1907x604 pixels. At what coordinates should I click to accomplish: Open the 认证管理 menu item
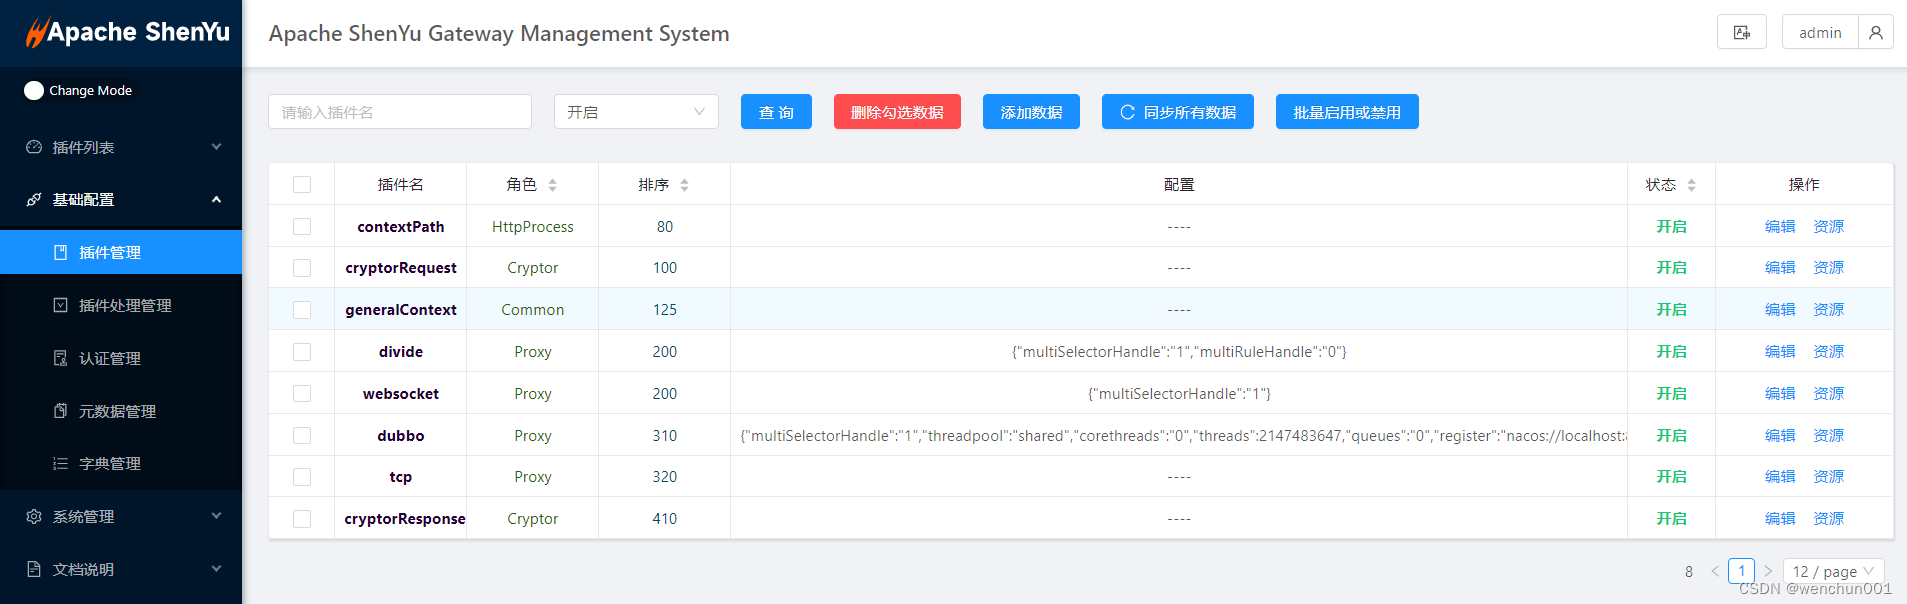coord(121,358)
